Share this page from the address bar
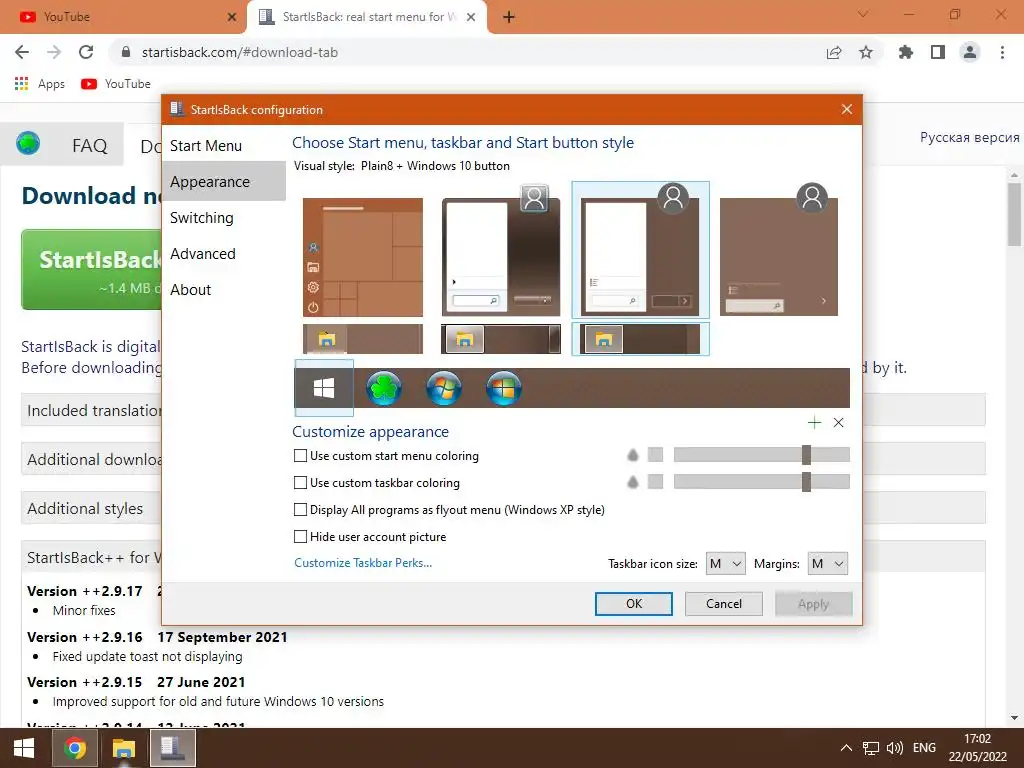 pyautogui.click(x=834, y=52)
